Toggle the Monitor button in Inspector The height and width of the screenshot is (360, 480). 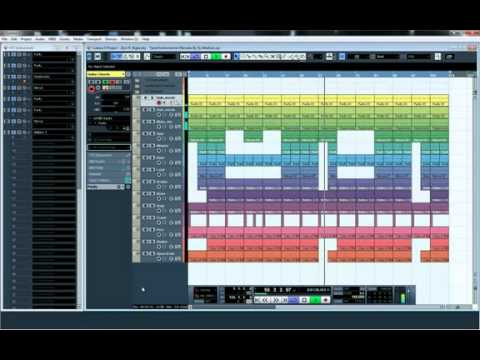tap(99, 88)
